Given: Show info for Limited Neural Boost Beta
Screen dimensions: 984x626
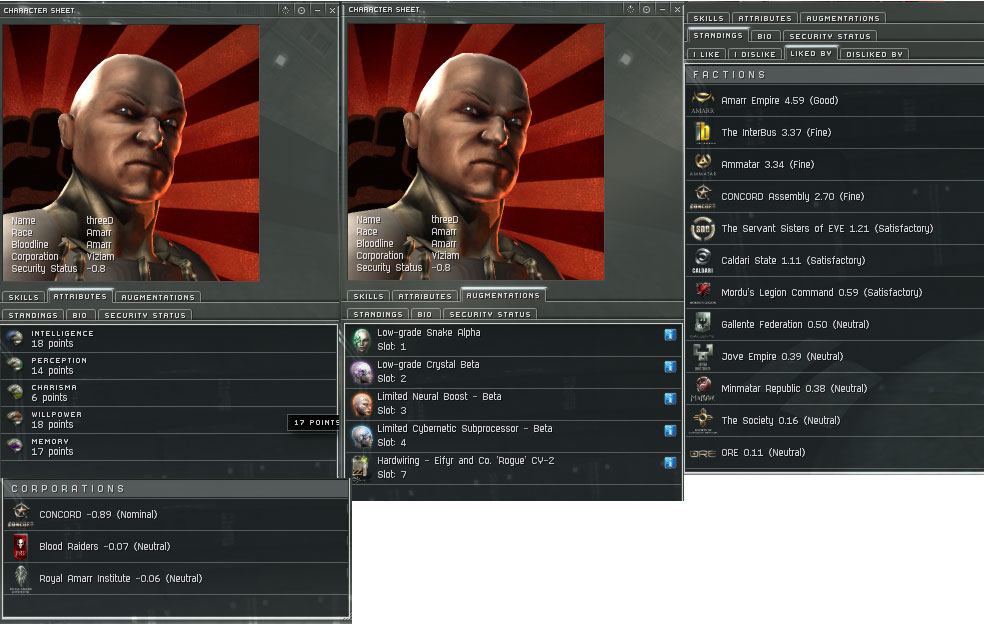Looking at the screenshot, I should [x=670, y=398].
